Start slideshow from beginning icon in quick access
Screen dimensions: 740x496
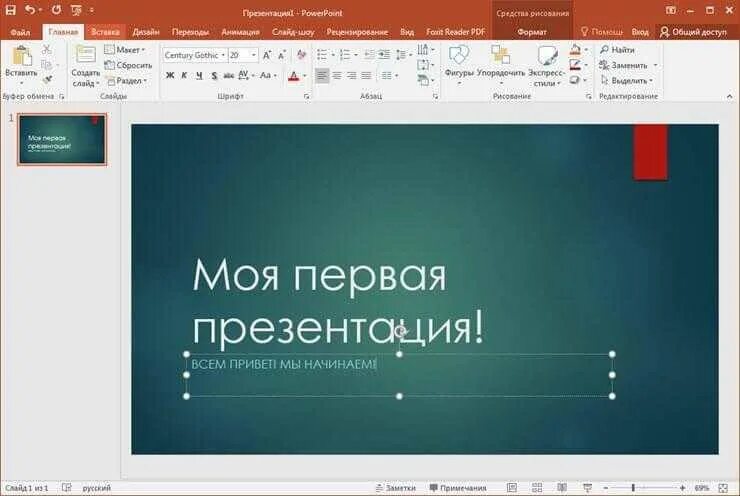tap(76, 10)
